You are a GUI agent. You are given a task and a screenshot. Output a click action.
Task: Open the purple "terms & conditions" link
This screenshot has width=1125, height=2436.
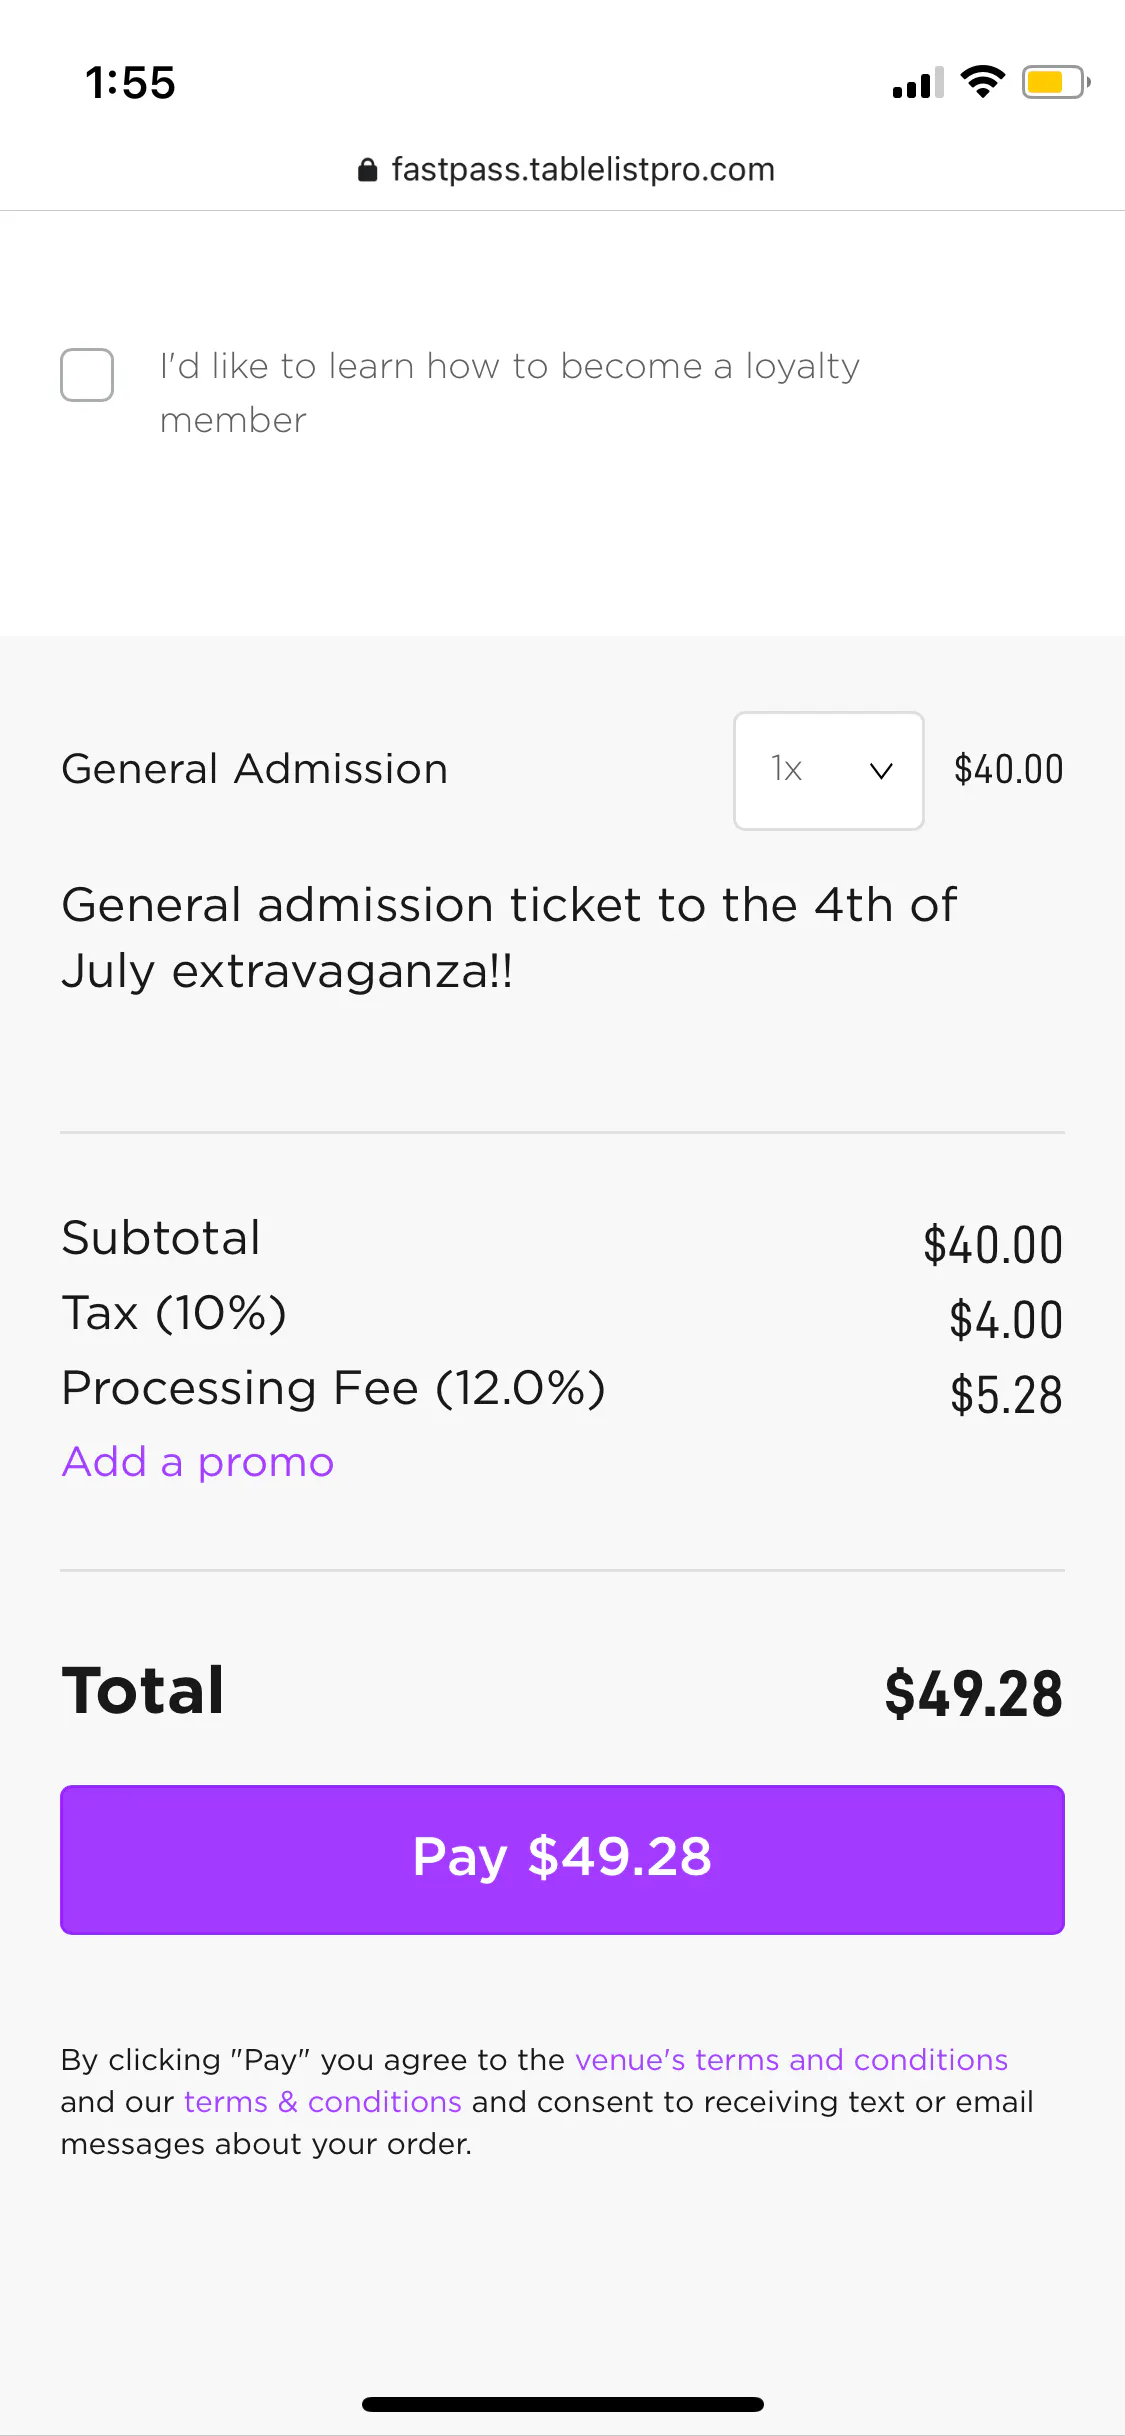(x=322, y=2102)
